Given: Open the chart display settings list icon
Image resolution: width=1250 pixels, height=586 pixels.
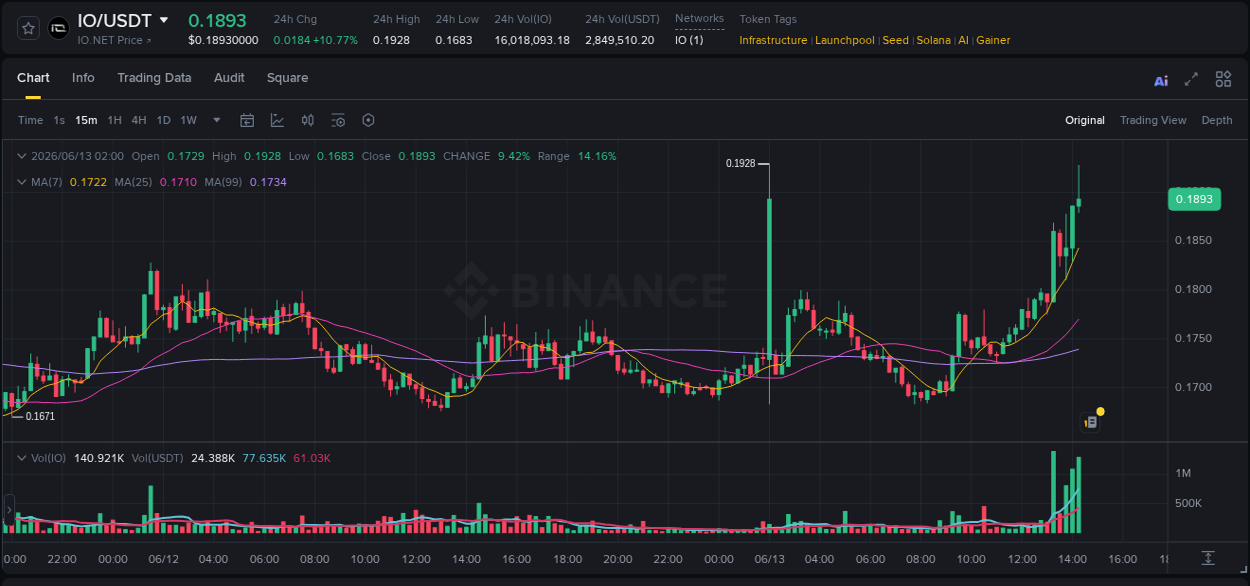Looking at the screenshot, I should coord(338,120).
